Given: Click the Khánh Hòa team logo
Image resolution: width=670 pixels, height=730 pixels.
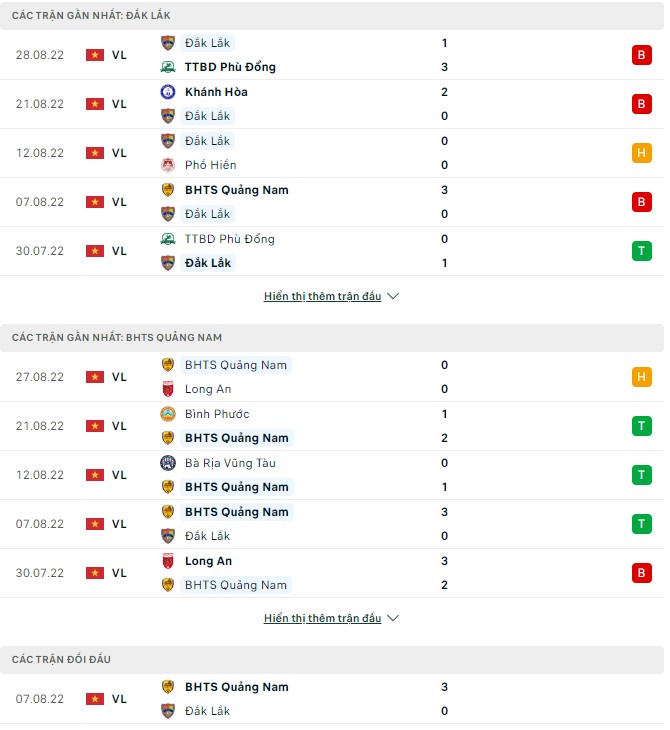Looking at the screenshot, I should (168, 92).
